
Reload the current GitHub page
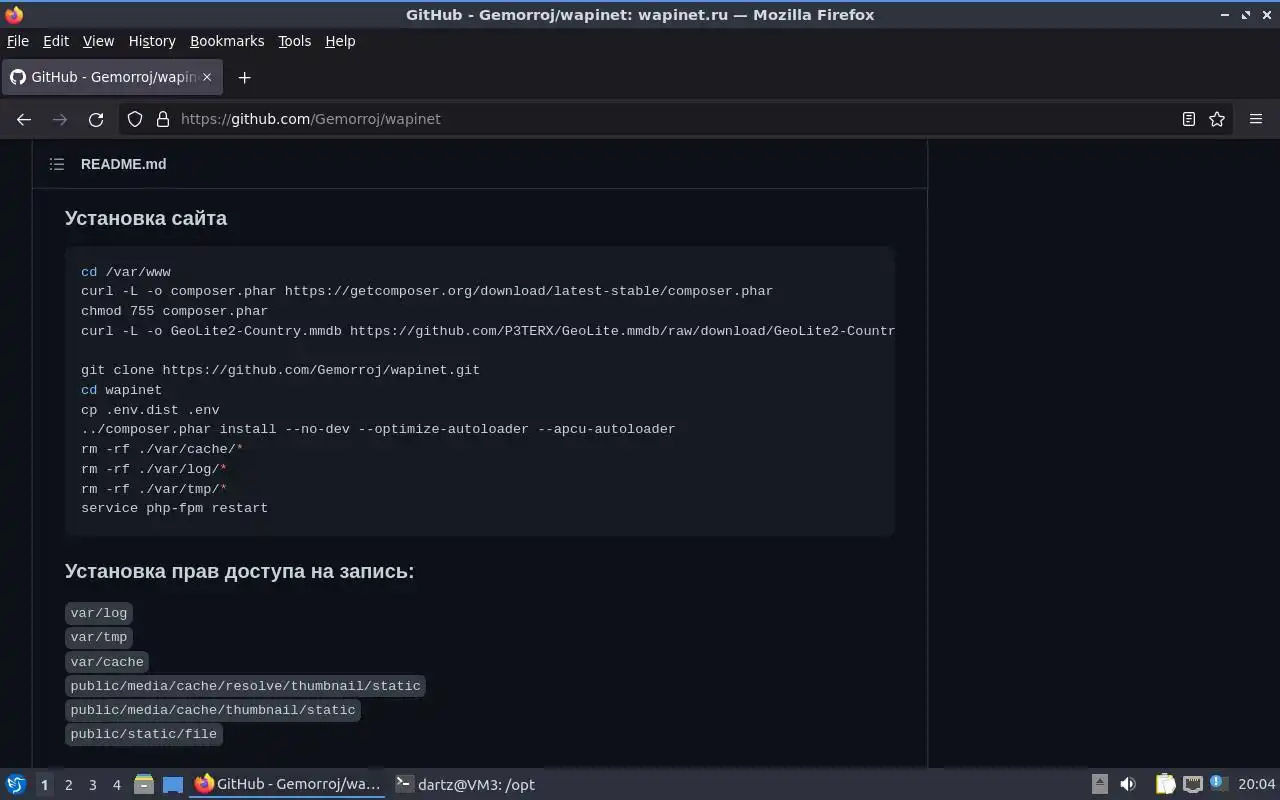[96, 119]
